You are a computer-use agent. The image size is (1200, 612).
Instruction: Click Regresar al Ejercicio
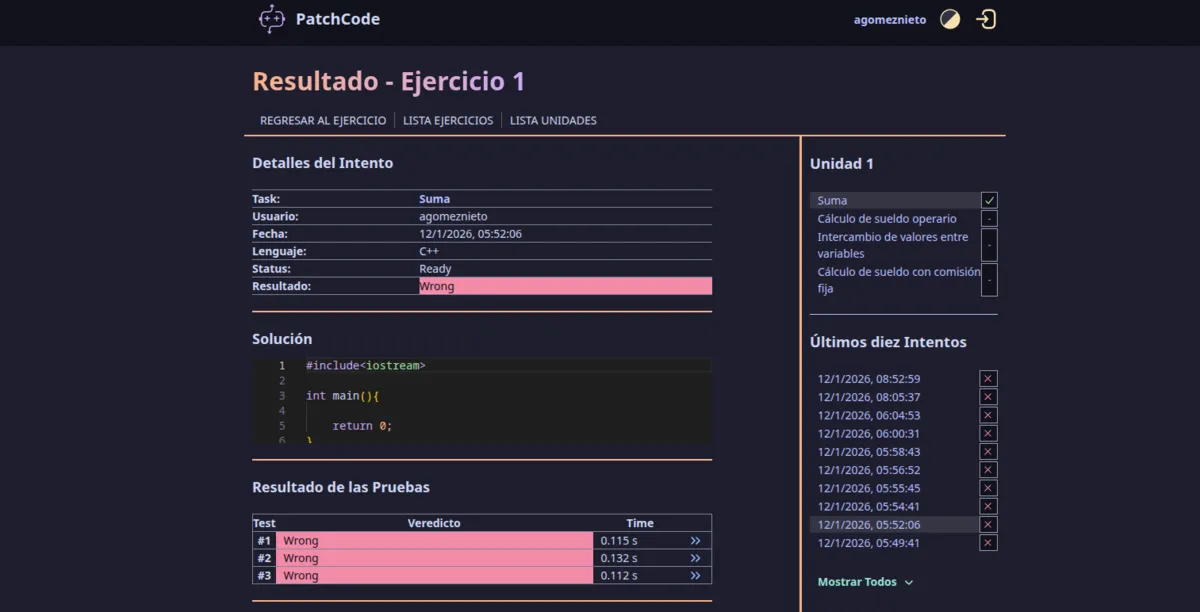(322, 120)
